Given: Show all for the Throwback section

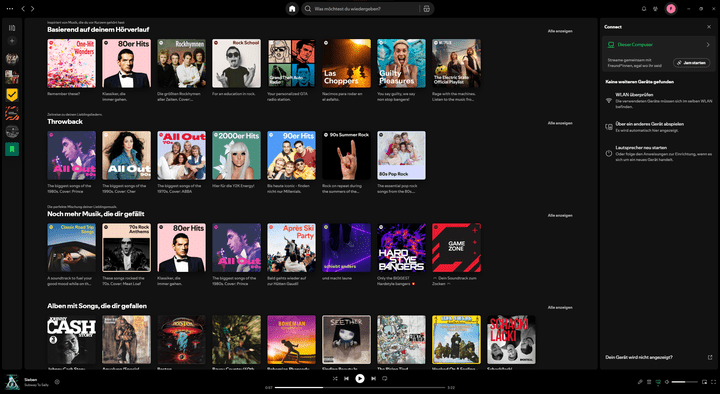Looking at the screenshot, I should tap(560, 123).
